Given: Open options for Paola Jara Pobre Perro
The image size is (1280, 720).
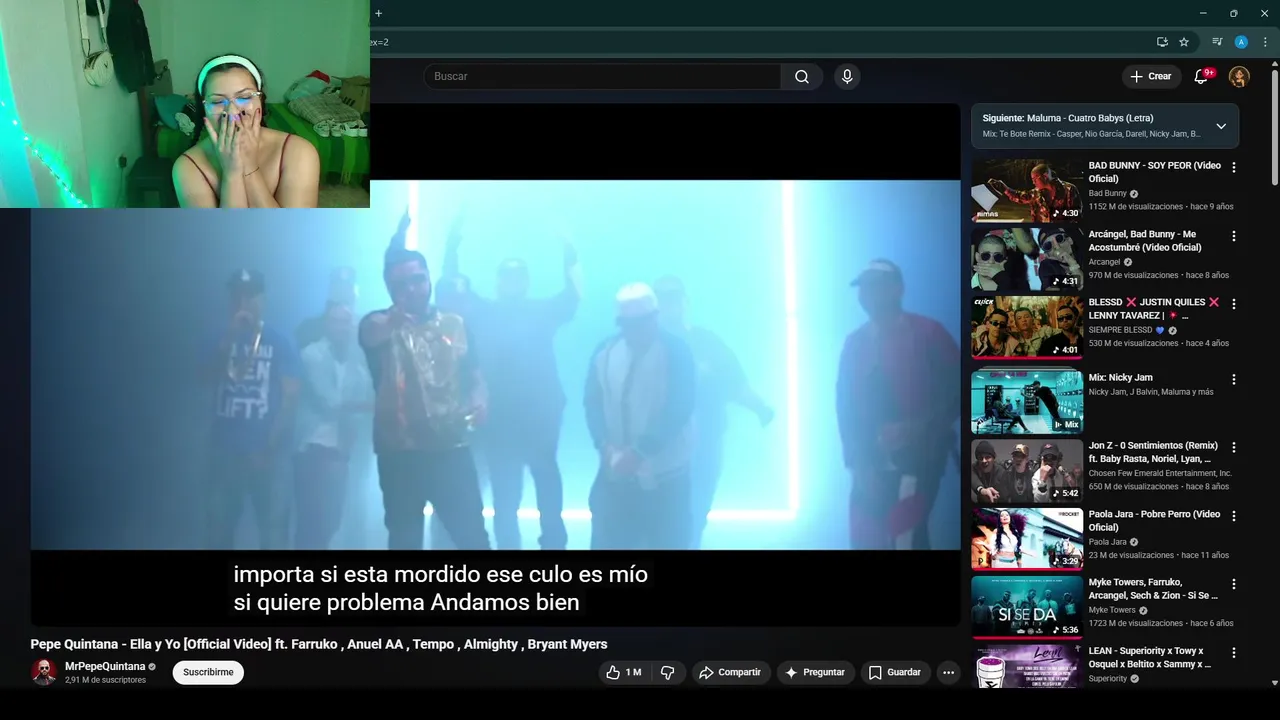Looking at the screenshot, I should pos(1233,516).
